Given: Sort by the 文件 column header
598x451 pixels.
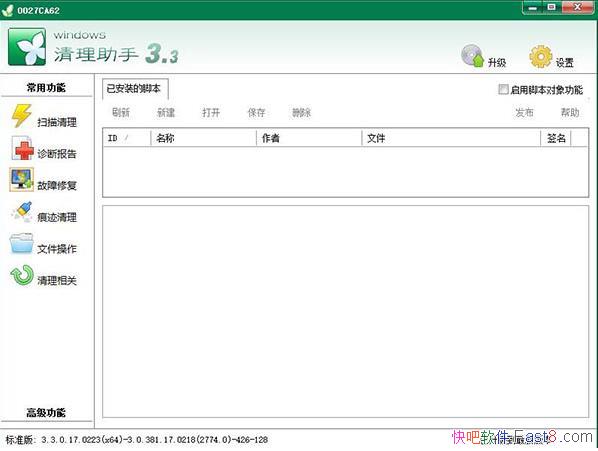Looking at the screenshot, I should click(x=451, y=138).
